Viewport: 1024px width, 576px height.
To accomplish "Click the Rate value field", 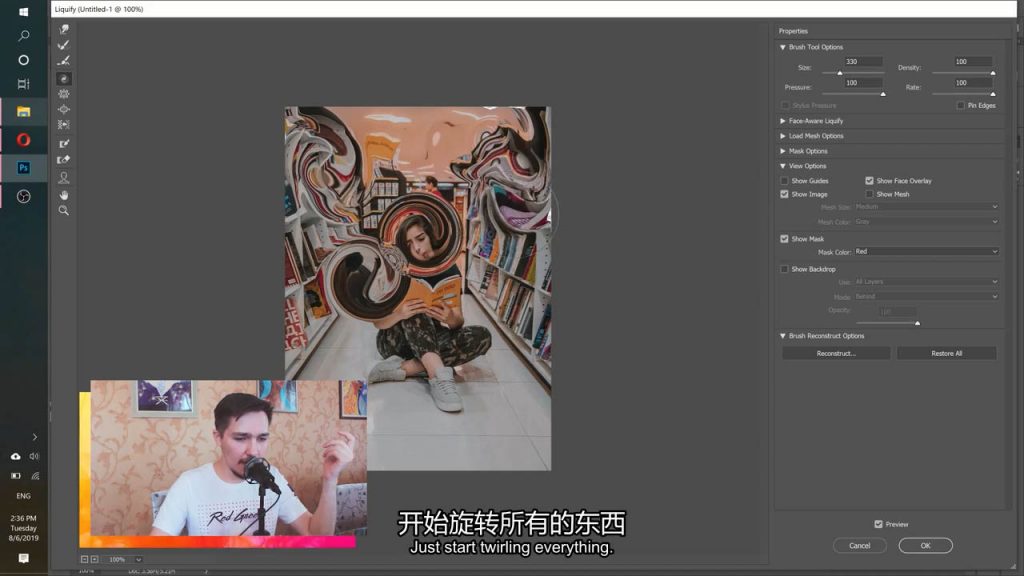I will (972, 83).
